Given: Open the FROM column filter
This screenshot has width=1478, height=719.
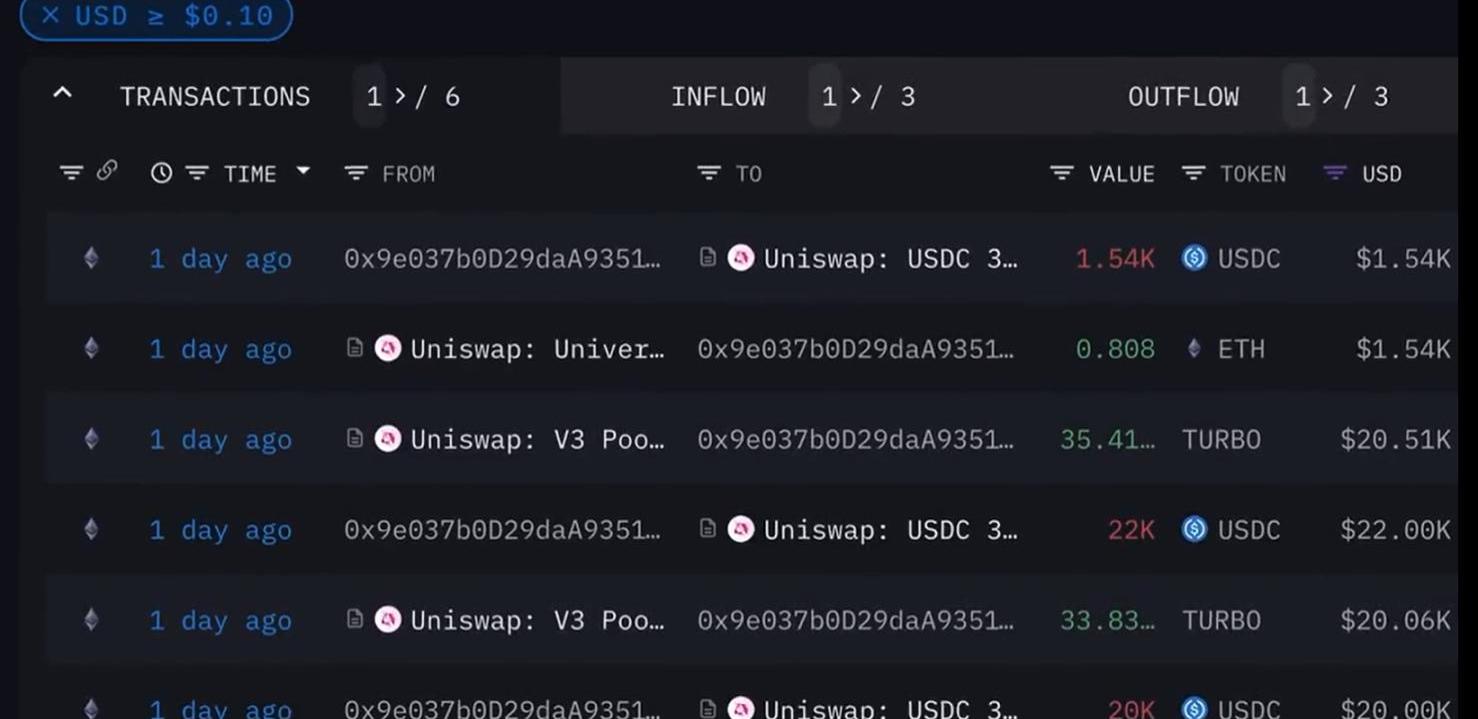Looking at the screenshot, I should (355, 174).
